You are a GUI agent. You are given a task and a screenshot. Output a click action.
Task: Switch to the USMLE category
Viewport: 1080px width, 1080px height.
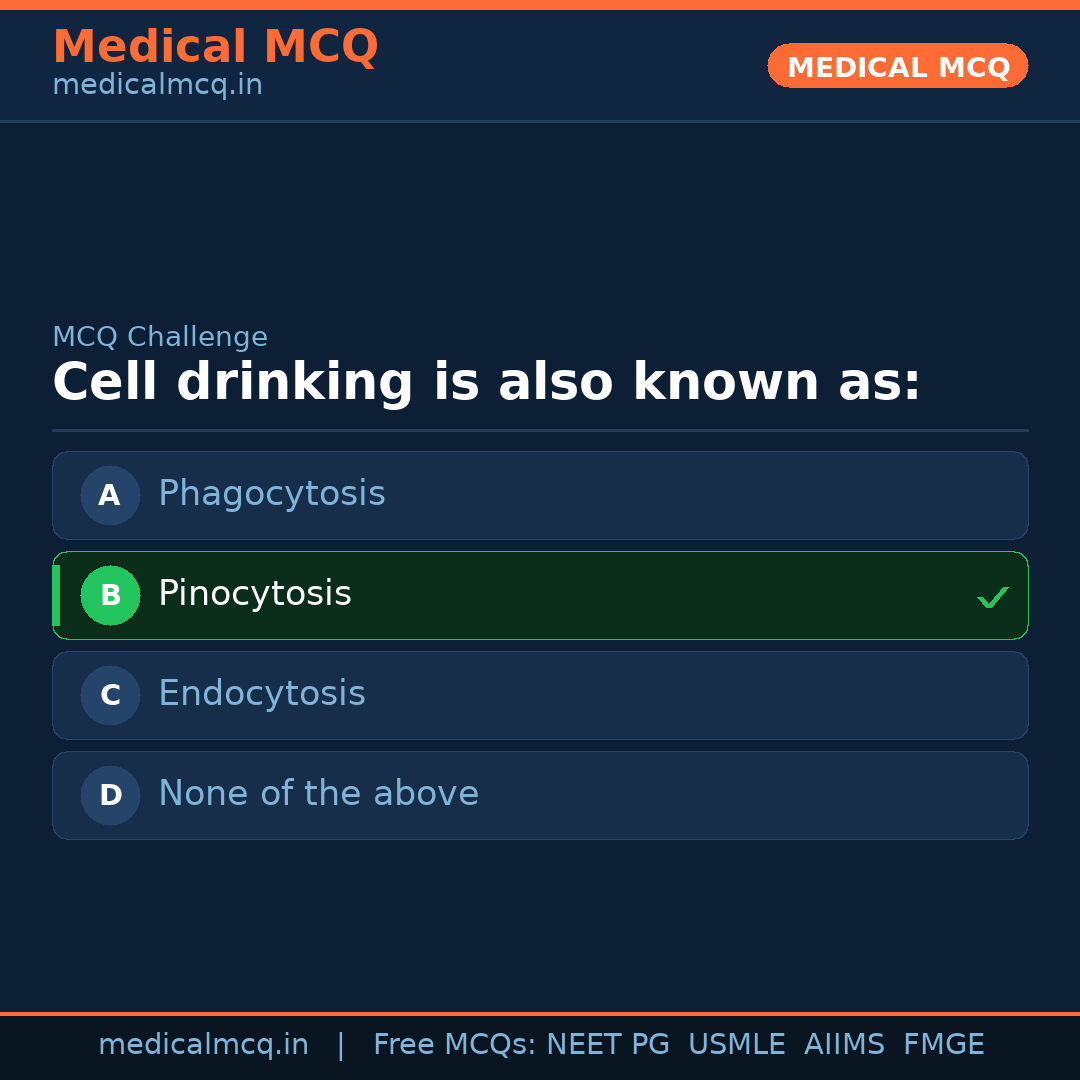click(x=737, y=1044)
